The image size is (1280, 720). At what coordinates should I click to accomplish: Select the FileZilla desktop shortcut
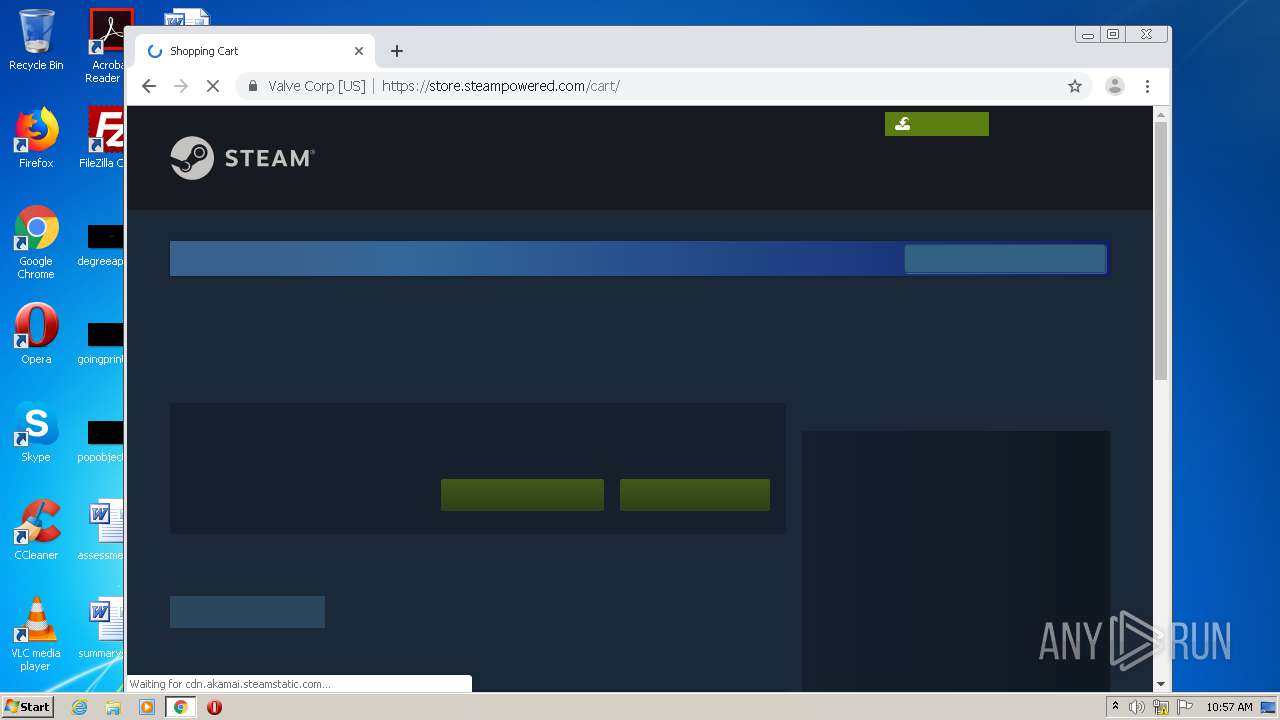click(103, 138)
